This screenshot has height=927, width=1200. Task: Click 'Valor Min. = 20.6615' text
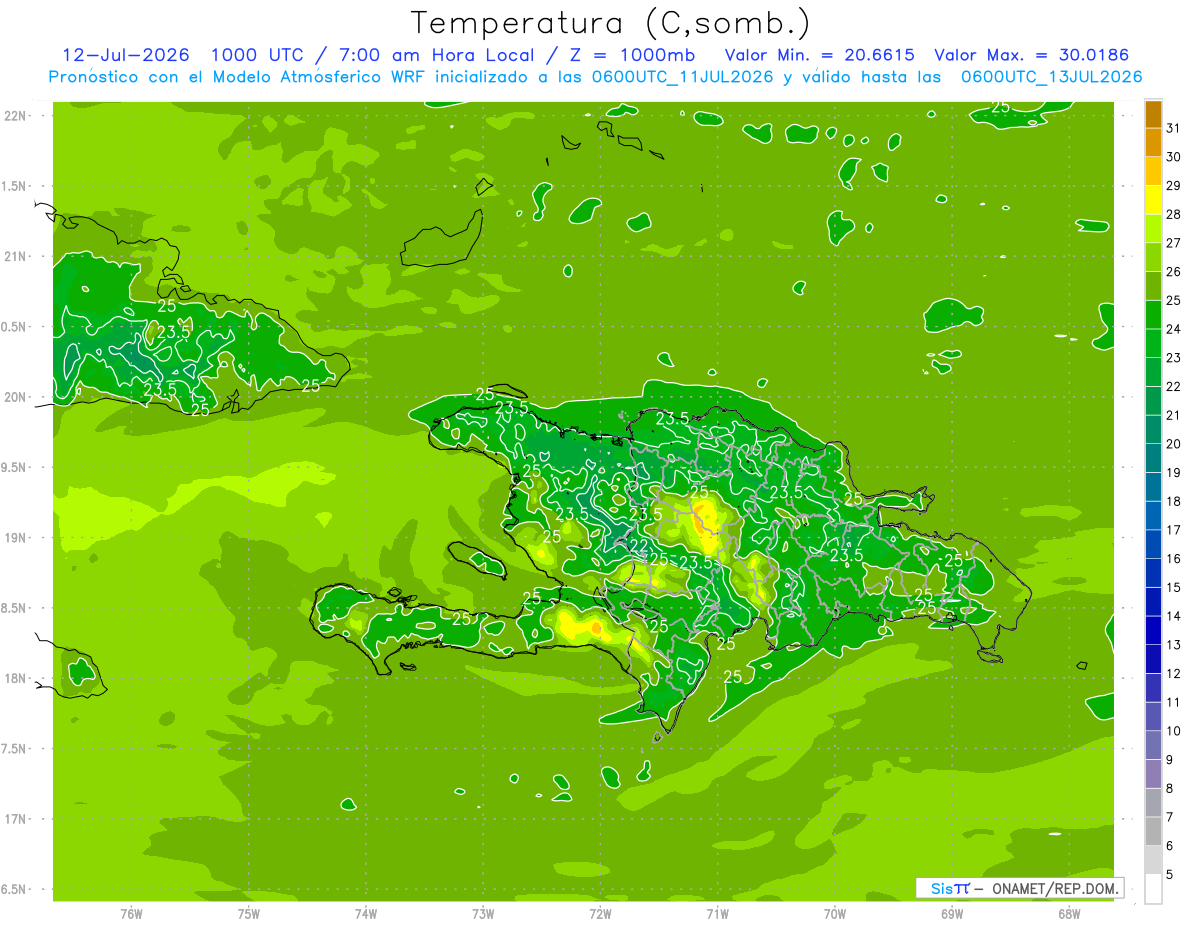pyautogui.click(x=819, y=55)
